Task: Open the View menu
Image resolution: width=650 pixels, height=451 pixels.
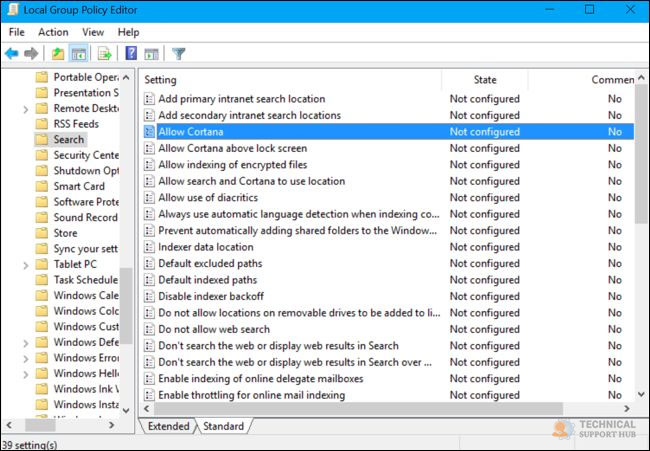Action: click(x=93, y=32)
